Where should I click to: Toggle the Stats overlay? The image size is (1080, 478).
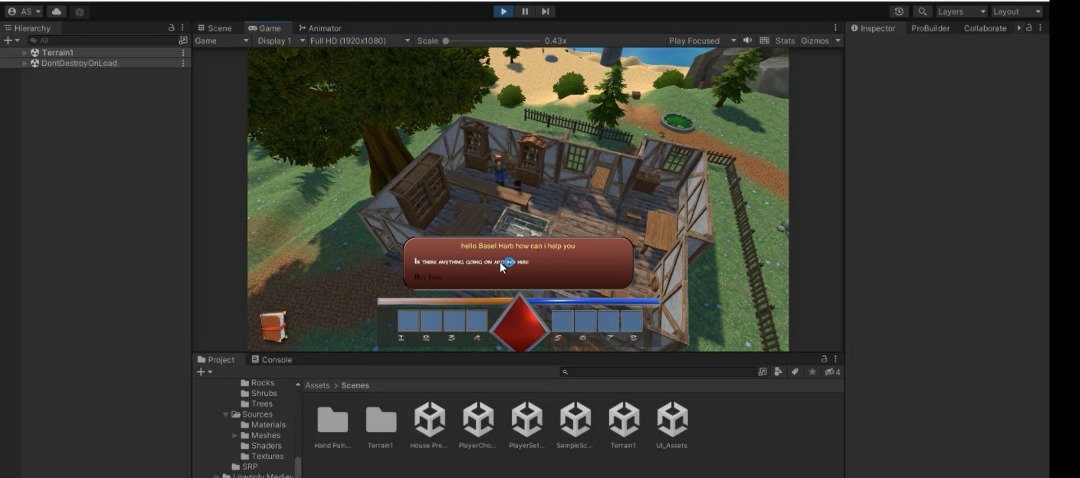point(785,41)
